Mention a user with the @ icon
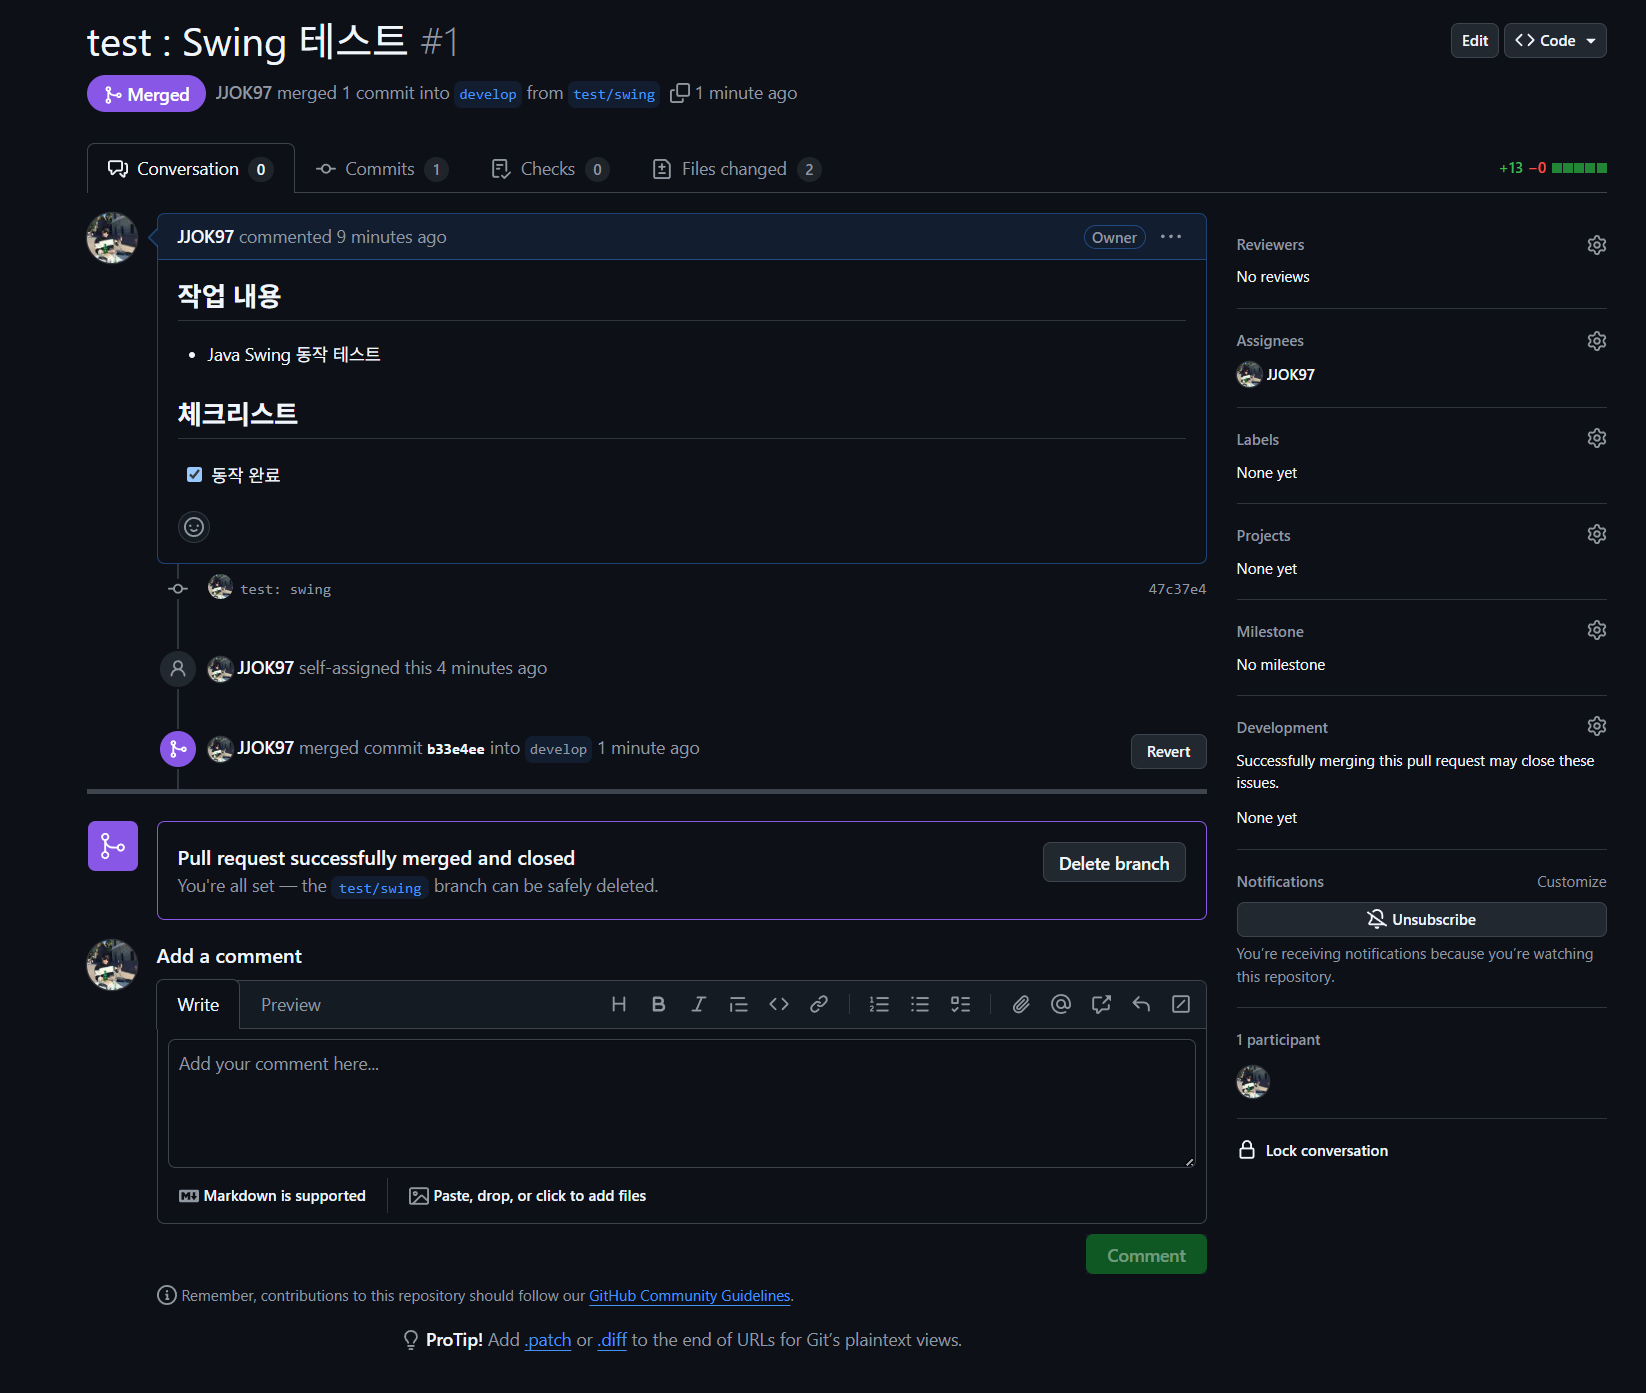 click(x=1061, y=1004)
